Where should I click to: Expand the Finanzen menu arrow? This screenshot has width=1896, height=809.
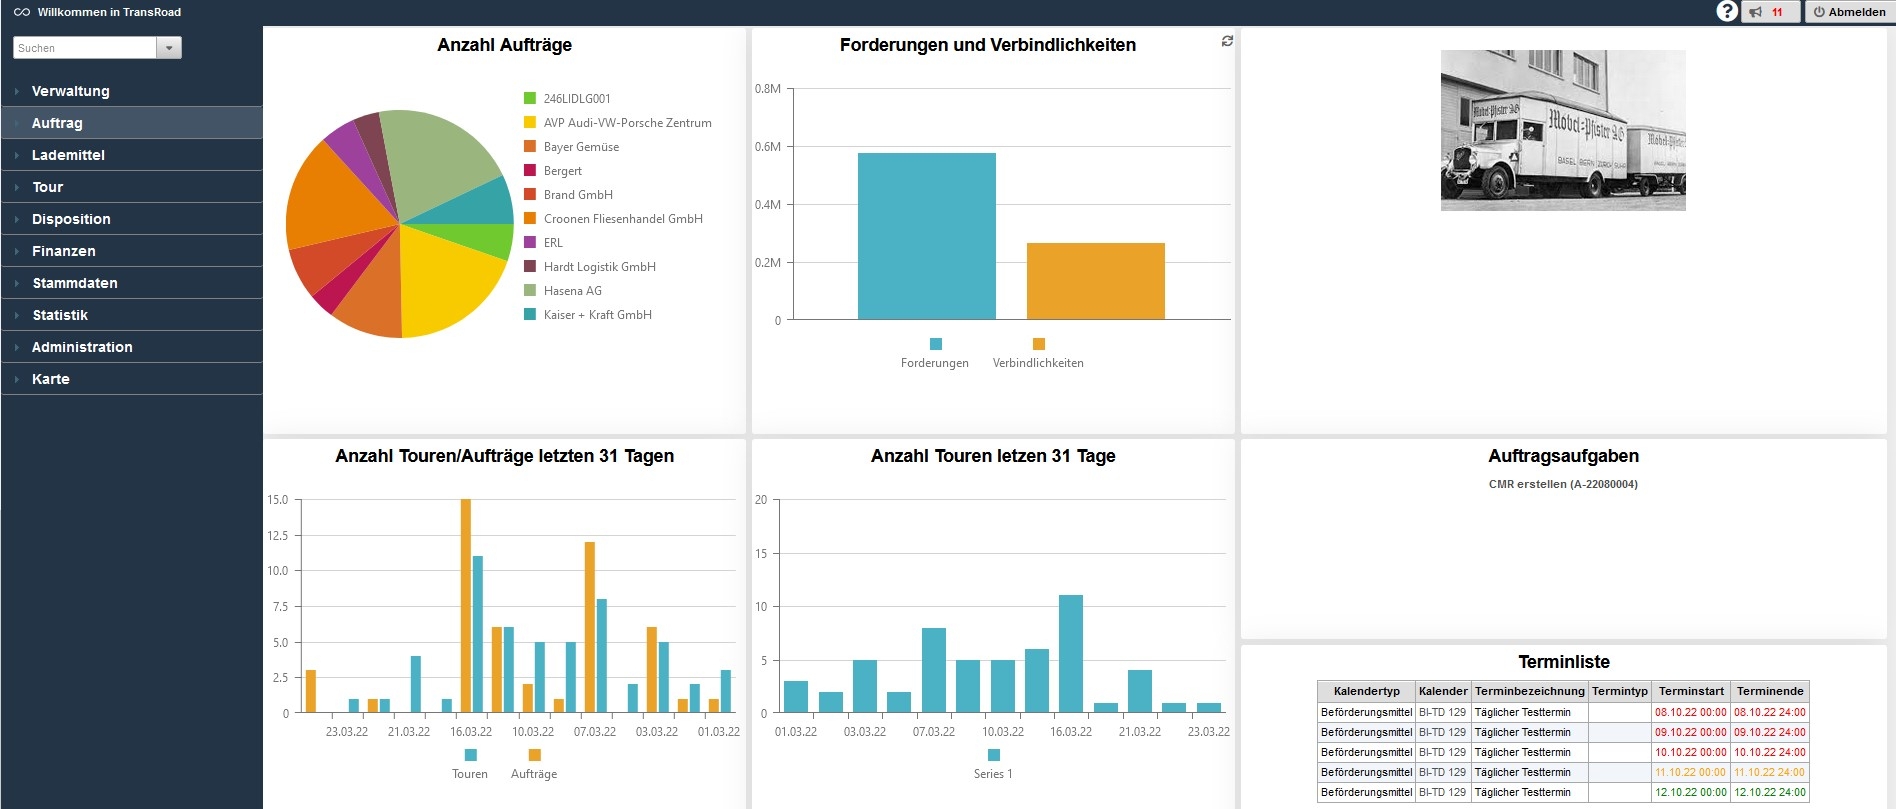pyautogui.click(x=17, y=251)
